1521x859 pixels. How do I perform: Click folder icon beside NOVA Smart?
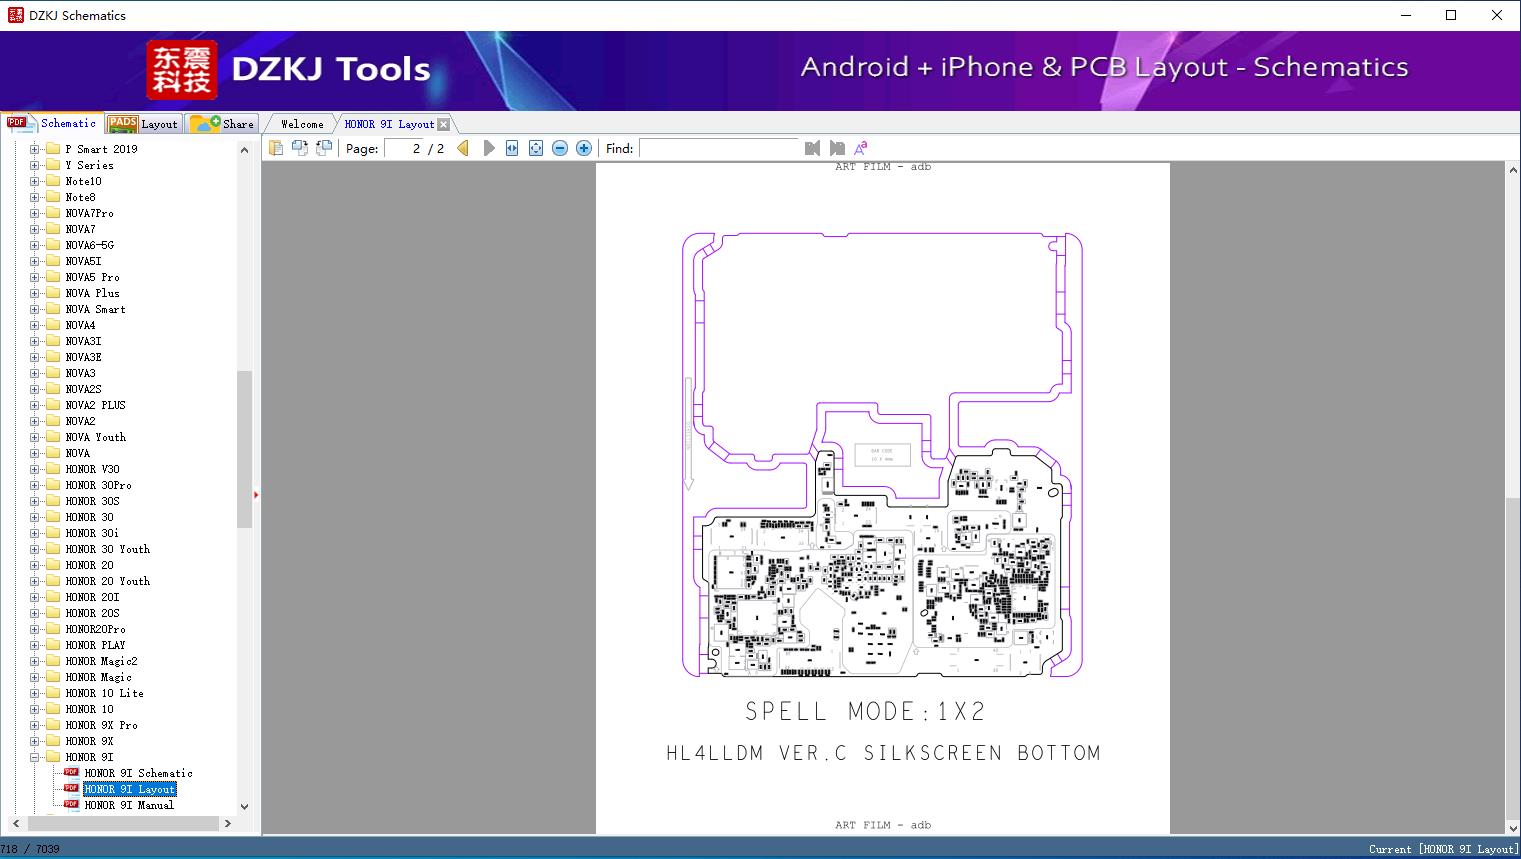(53, 309)
